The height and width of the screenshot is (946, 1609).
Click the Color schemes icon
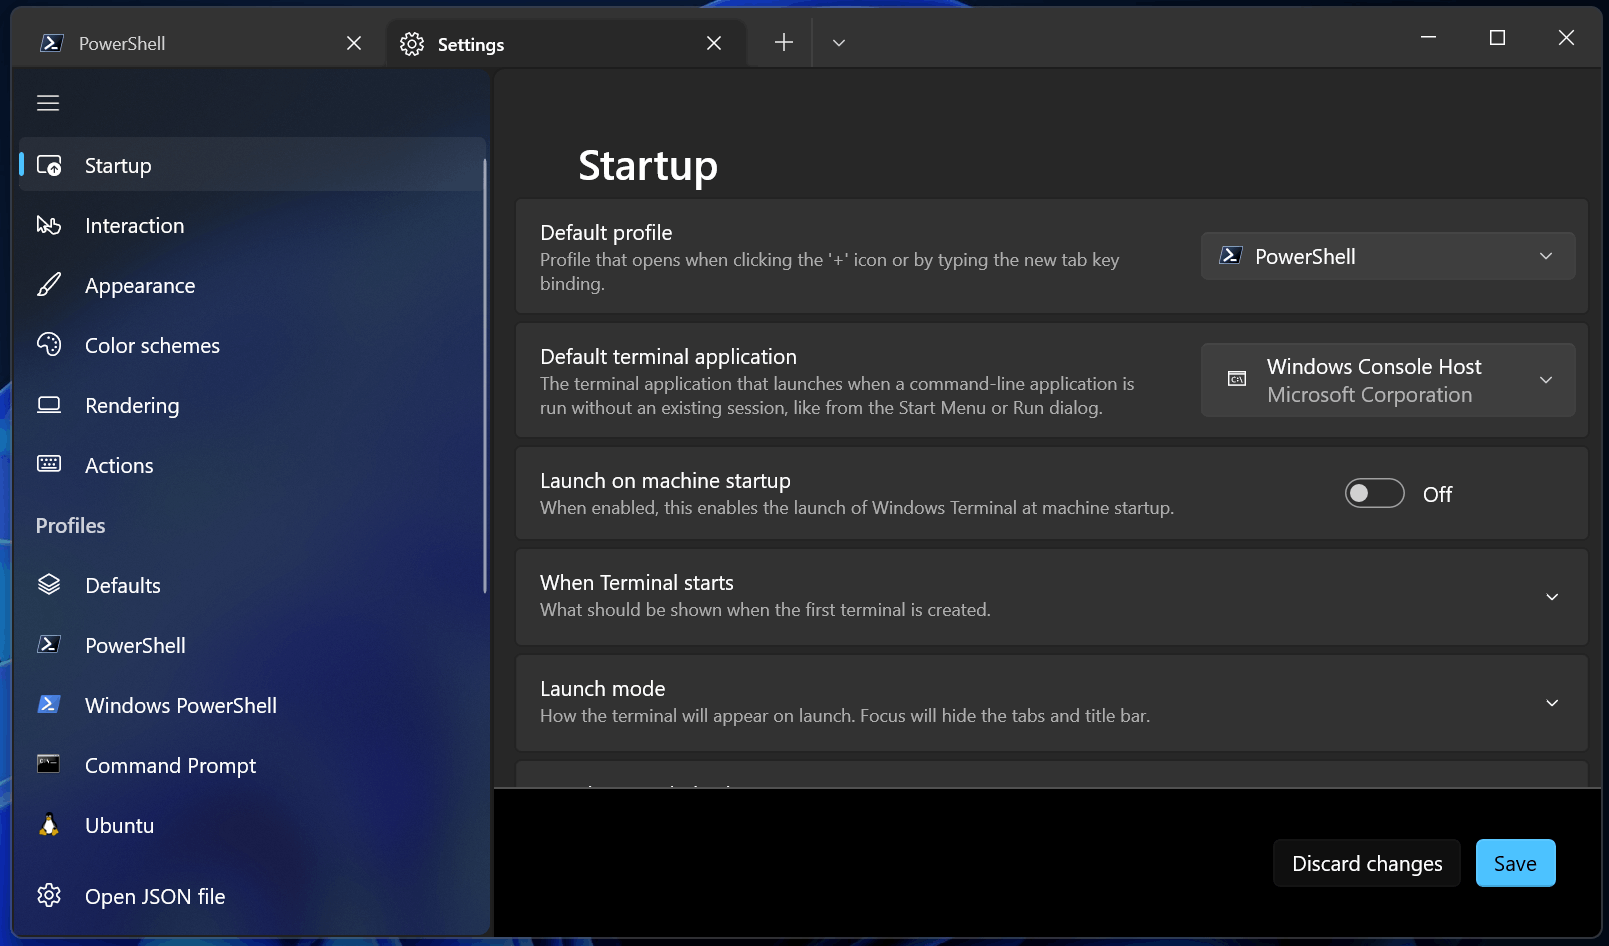pyautogui.click(x=48, y=345)
